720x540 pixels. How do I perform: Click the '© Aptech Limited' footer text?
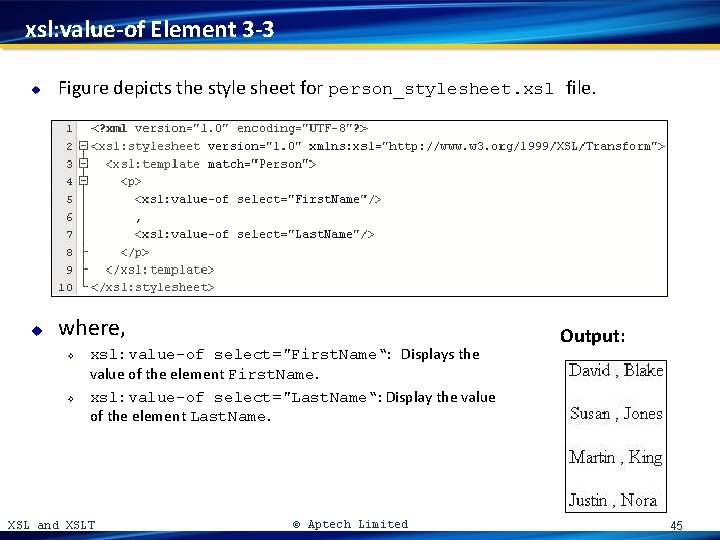350,524
